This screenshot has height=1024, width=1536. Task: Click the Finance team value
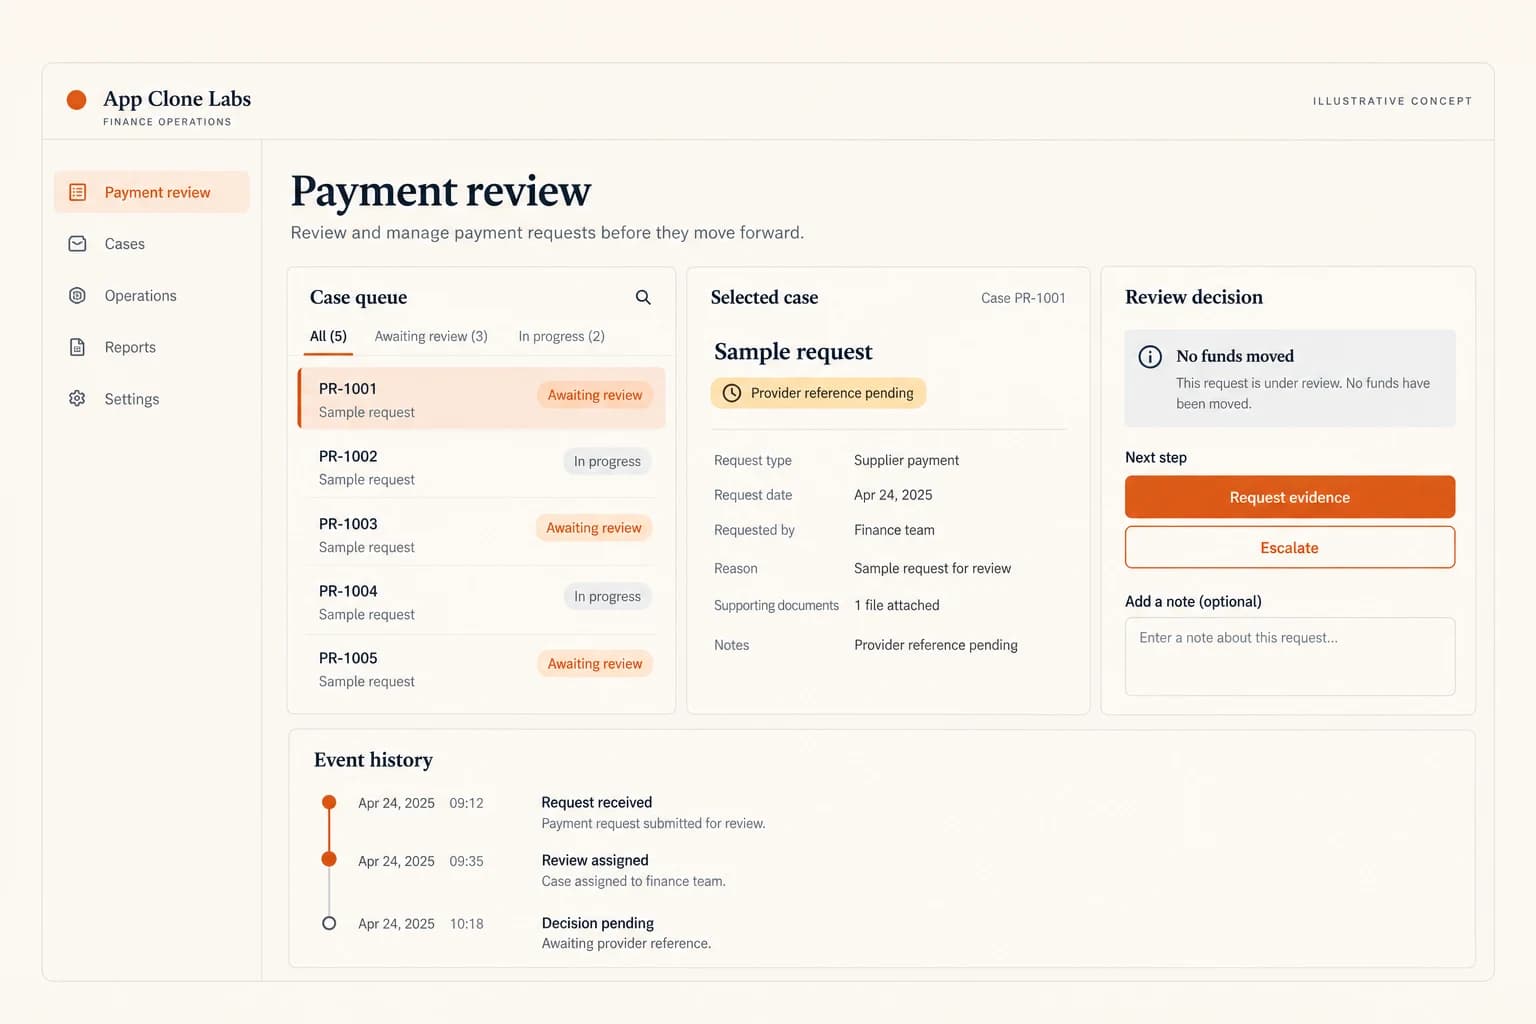894,530
